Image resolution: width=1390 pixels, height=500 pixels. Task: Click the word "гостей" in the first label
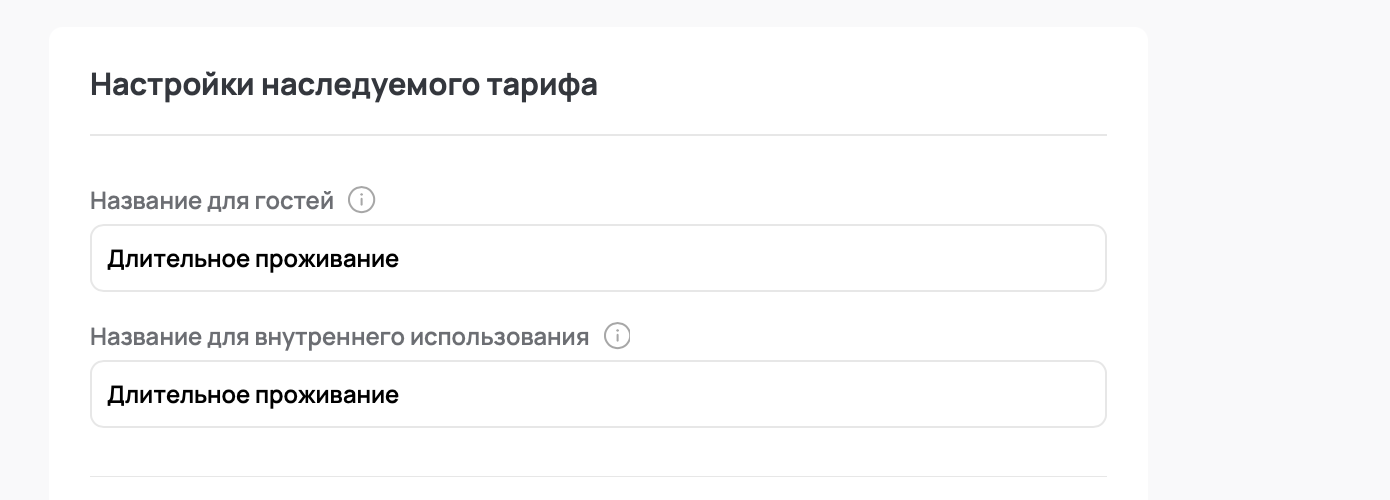tap(301, 201)
